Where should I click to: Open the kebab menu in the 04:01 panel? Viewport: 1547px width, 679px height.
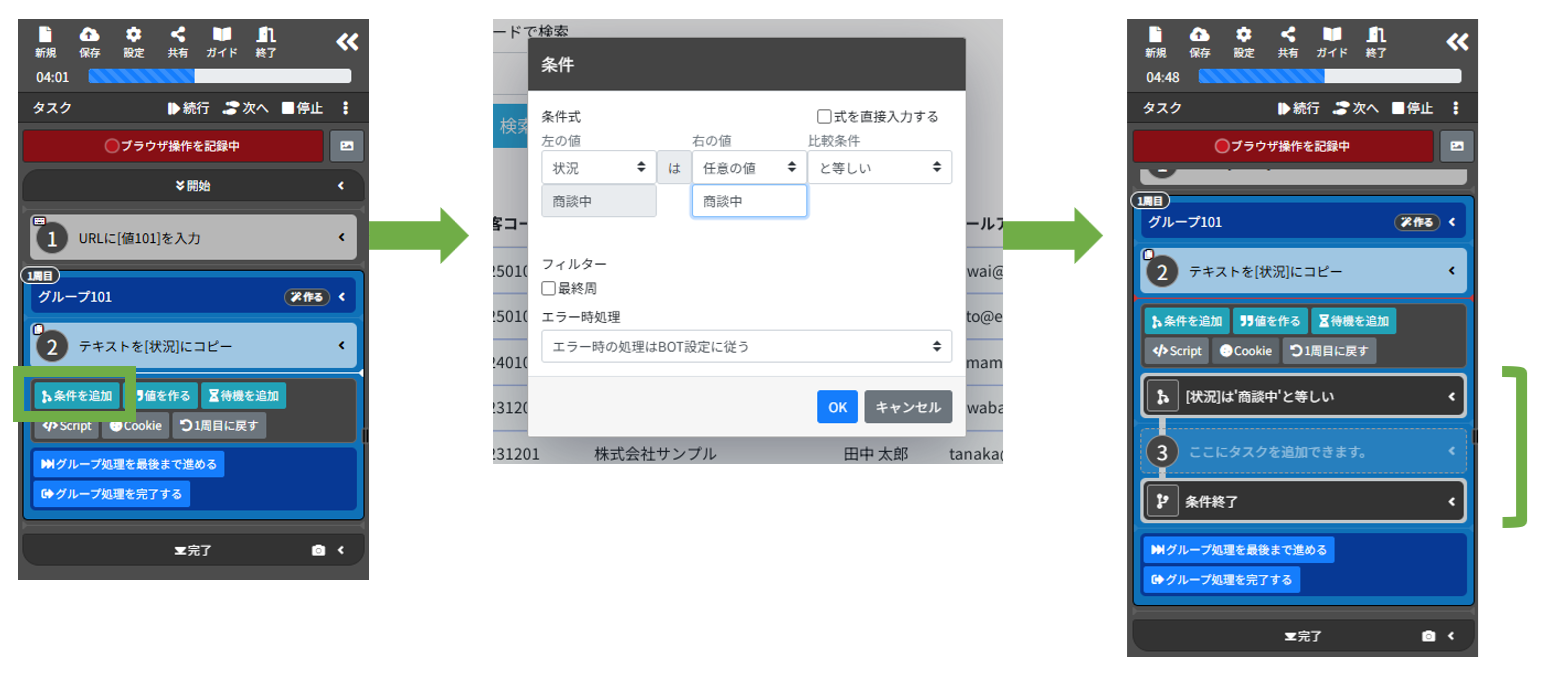[x=346, y=108]
